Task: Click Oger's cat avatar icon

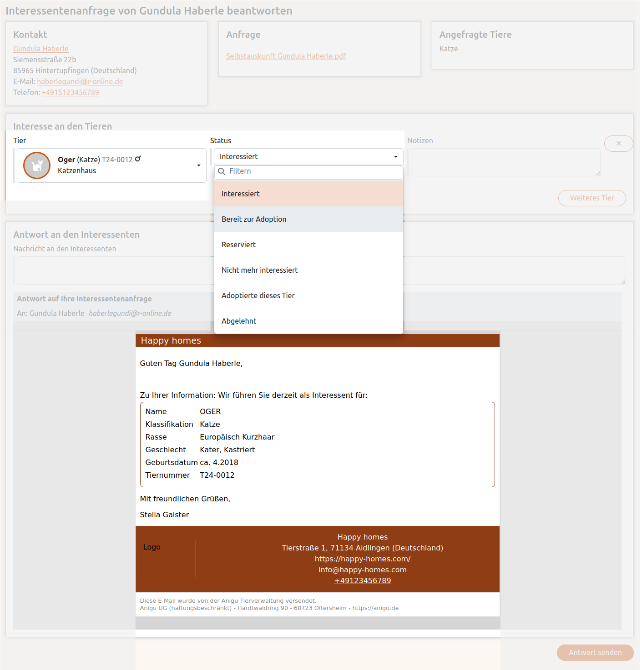Action: point(37,165)
